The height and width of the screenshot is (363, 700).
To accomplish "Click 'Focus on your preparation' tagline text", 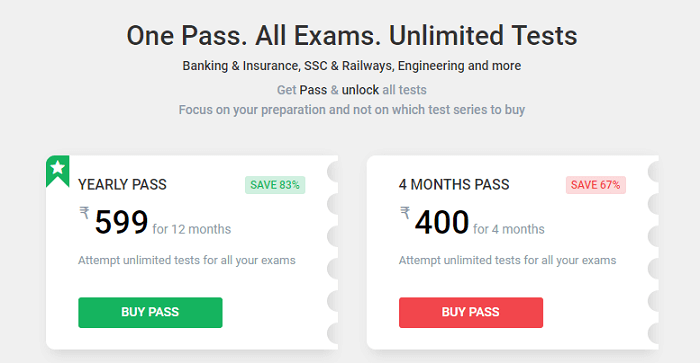I will [x=352, y=110].
